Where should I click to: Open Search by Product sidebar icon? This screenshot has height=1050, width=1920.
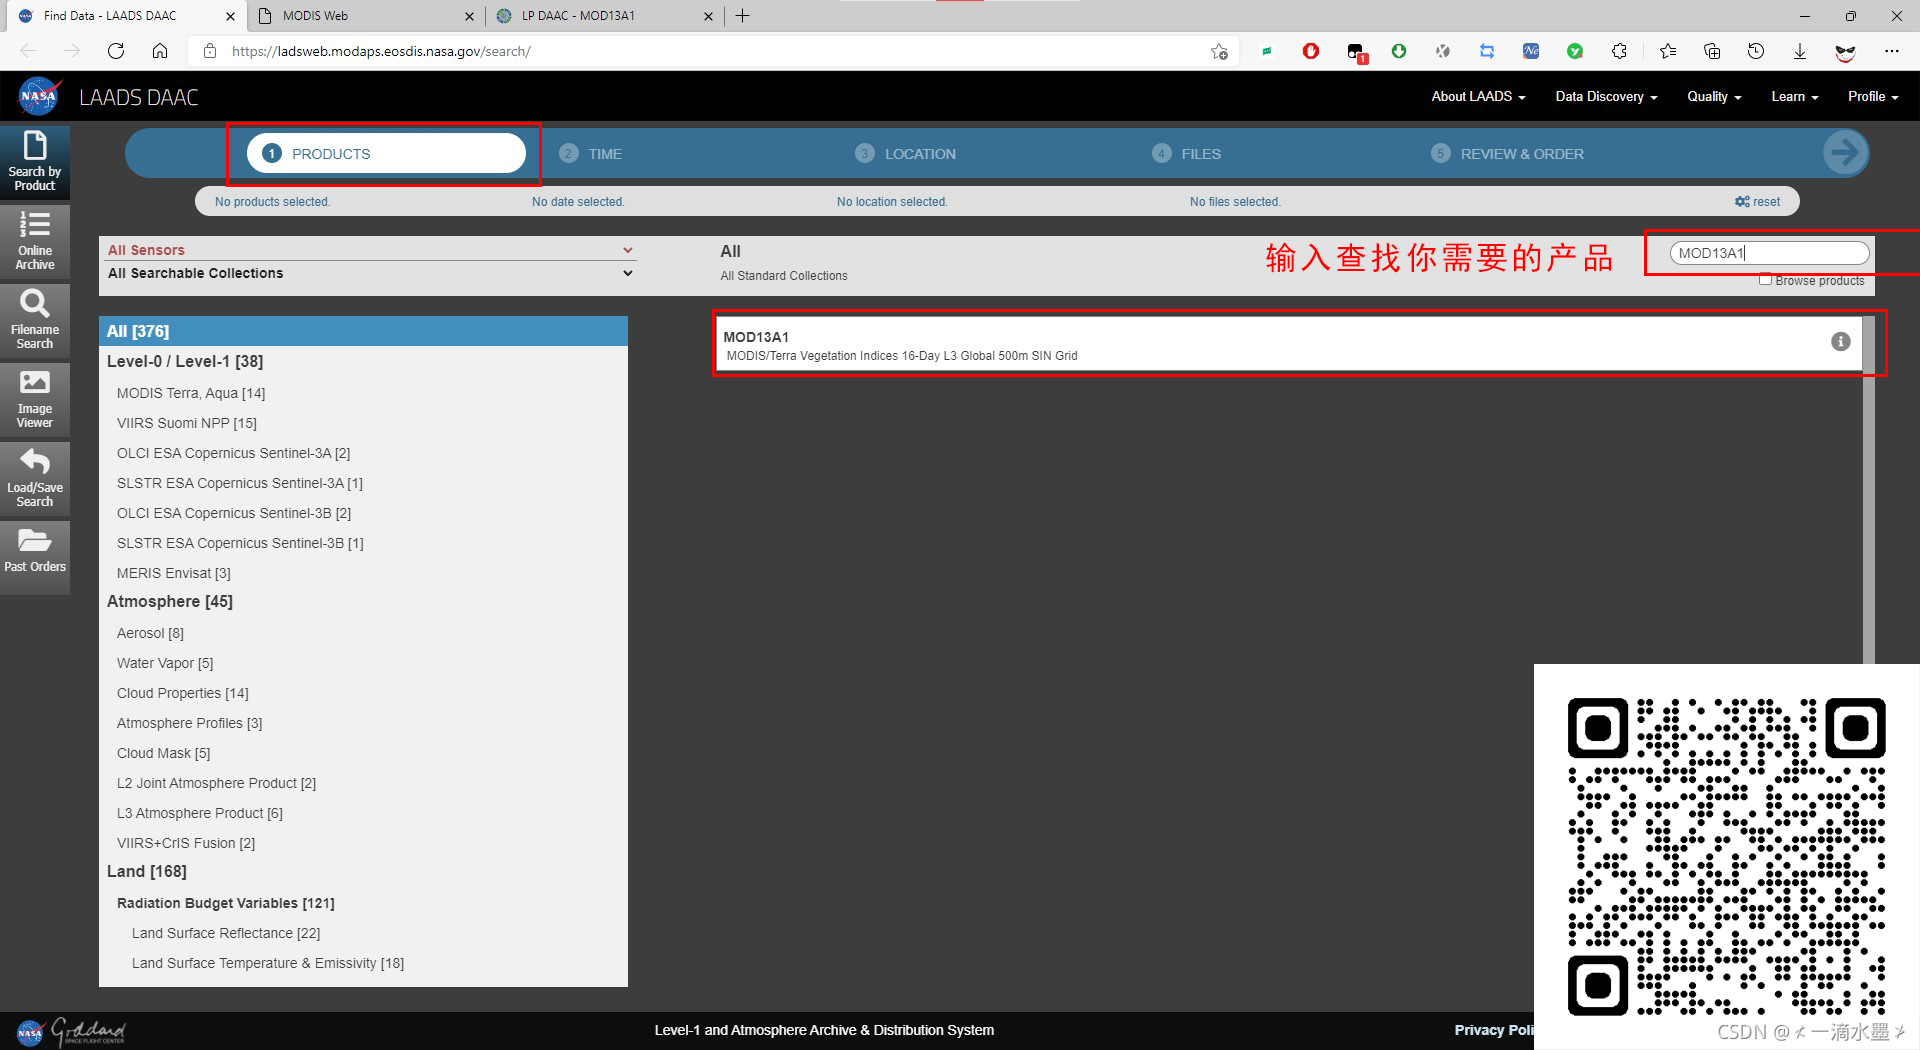coord(35,161)
